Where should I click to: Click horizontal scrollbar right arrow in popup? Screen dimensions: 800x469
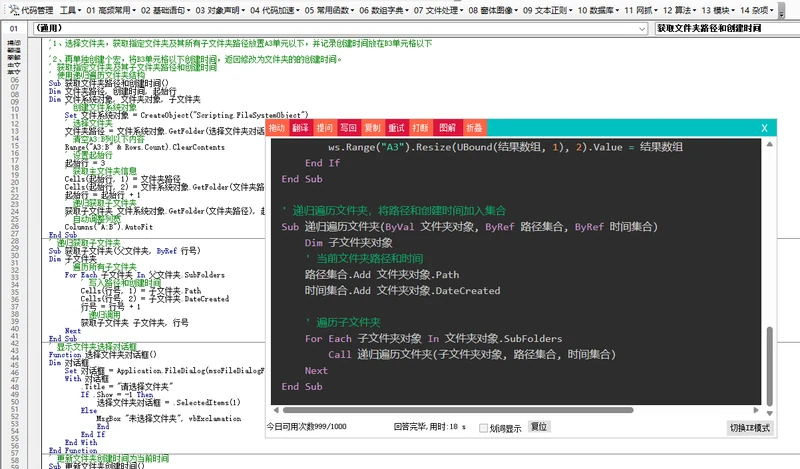point(756,410)
